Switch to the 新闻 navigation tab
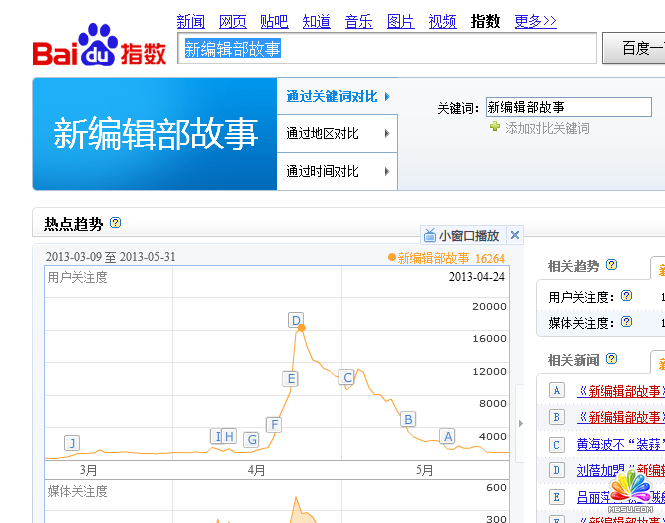 pos(190,21)
